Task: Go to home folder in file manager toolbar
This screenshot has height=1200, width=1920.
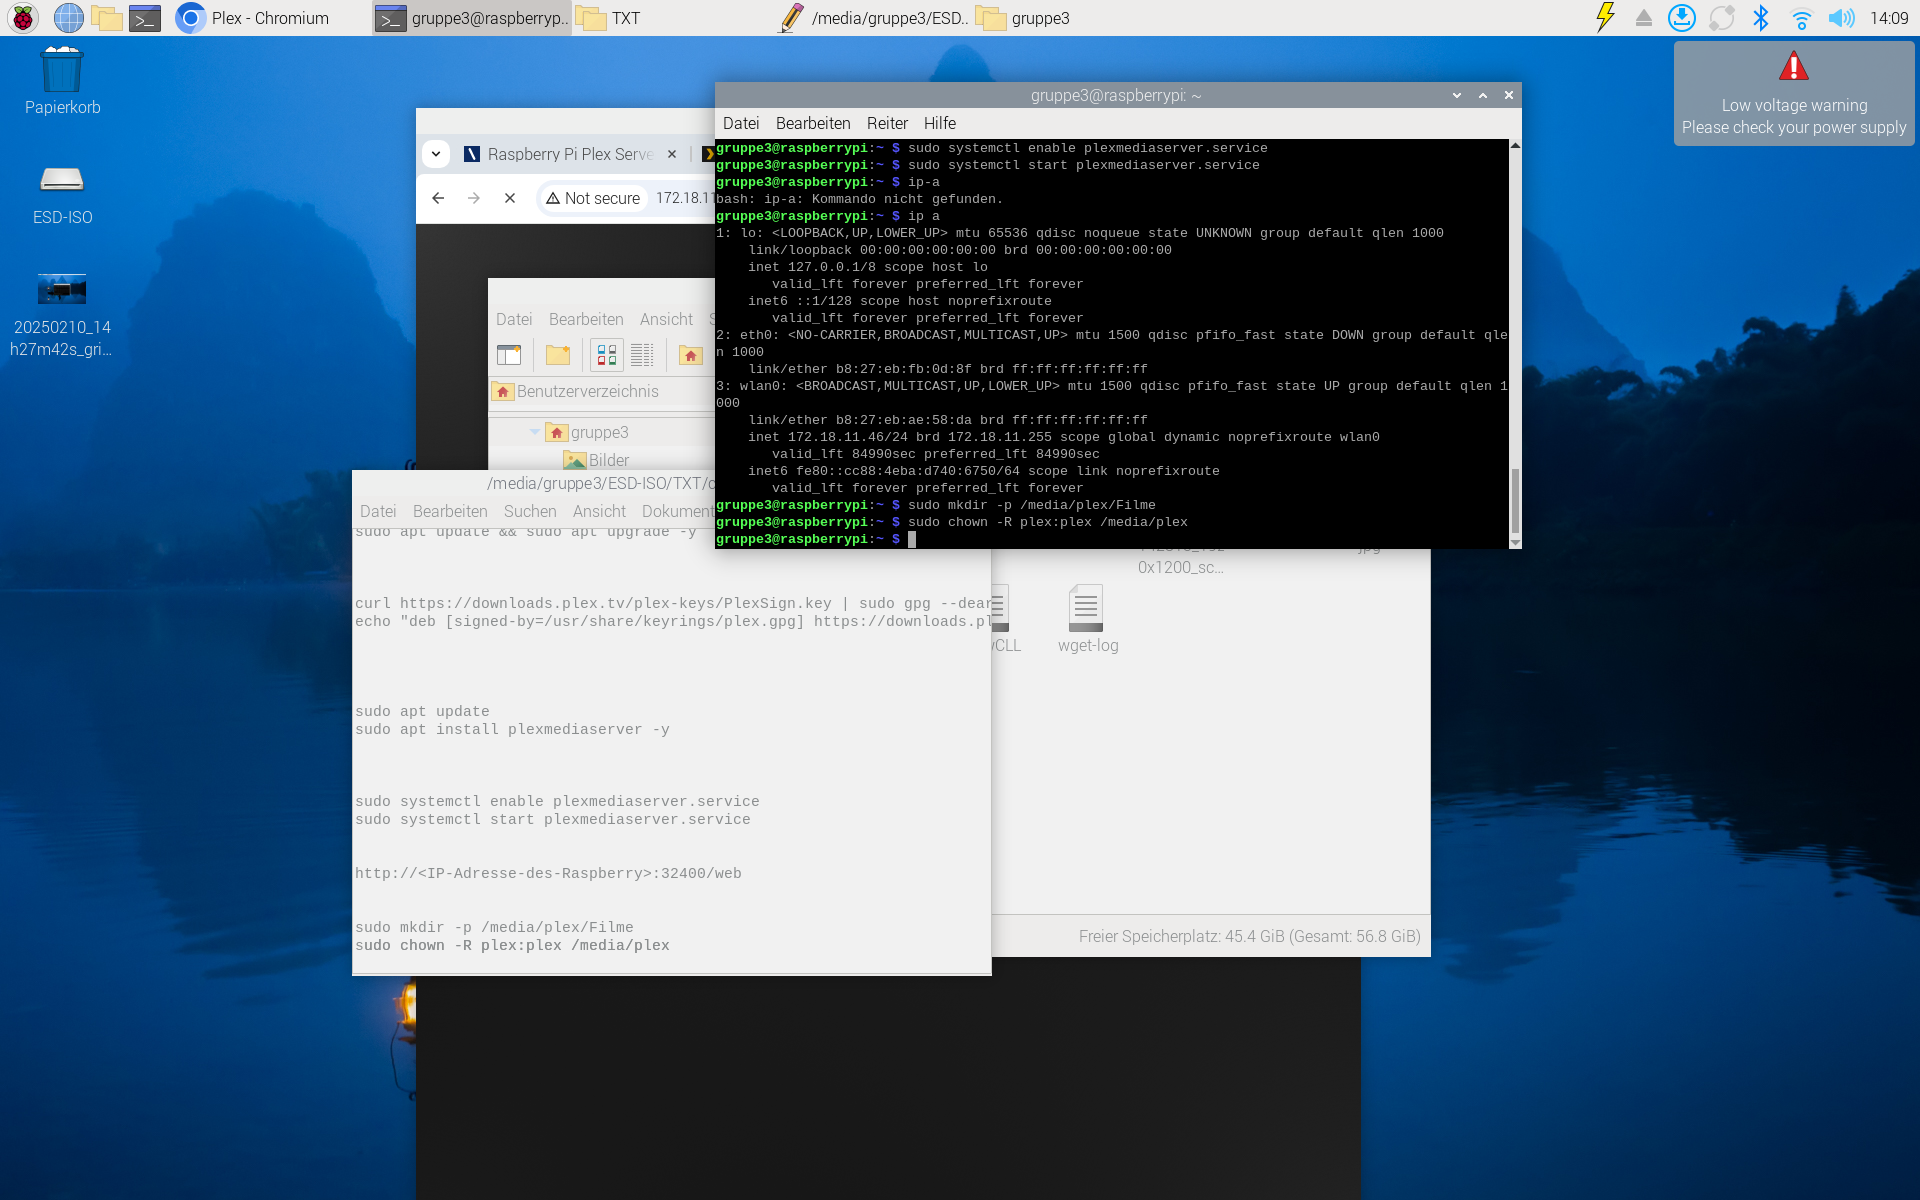Action: click(x=690, y=355)
